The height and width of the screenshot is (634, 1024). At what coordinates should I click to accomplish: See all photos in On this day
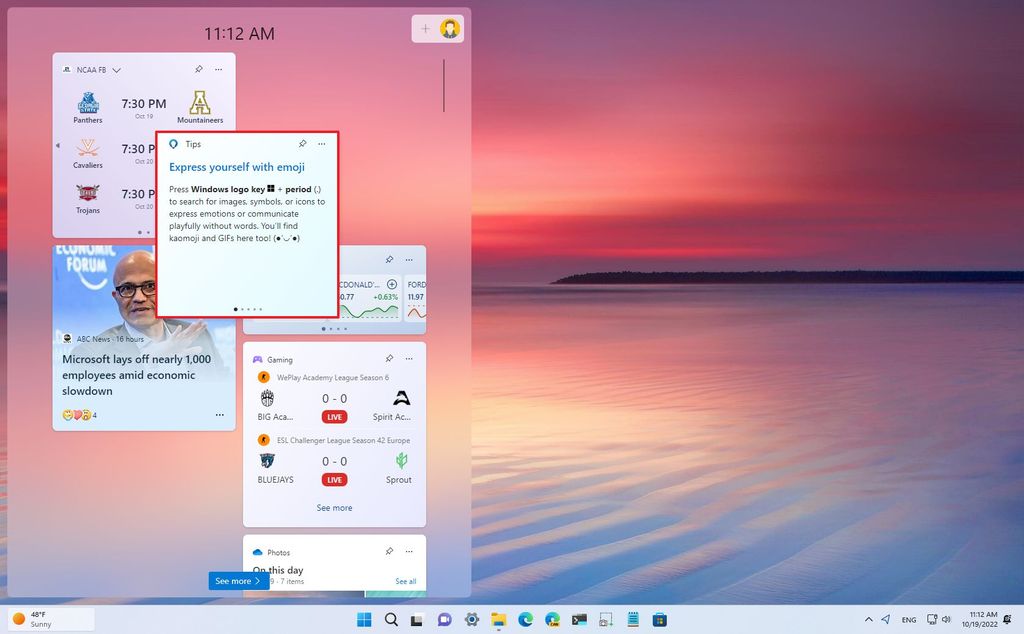coord(406,581)
